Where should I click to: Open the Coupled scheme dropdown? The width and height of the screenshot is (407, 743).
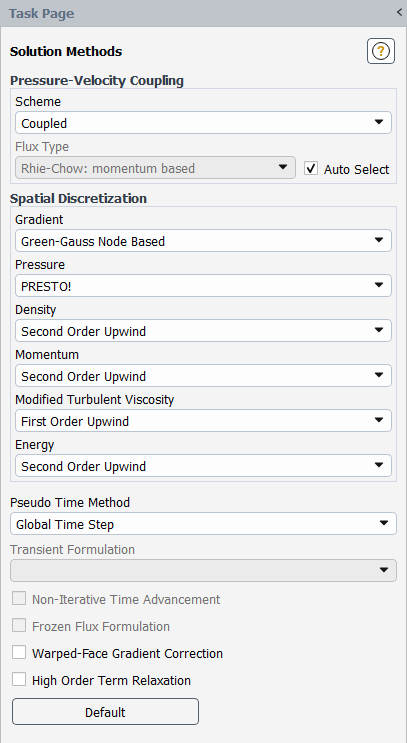click(x=203, y=123)
